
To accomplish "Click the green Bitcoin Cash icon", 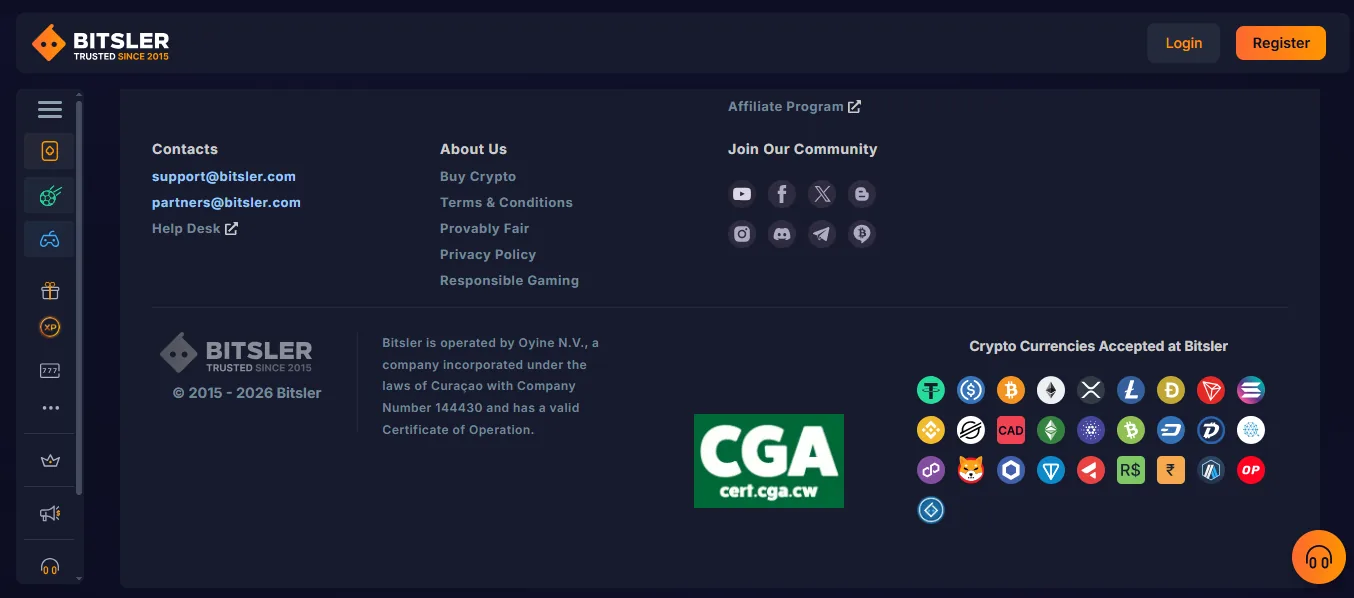I will click(x=1131, y=430).
